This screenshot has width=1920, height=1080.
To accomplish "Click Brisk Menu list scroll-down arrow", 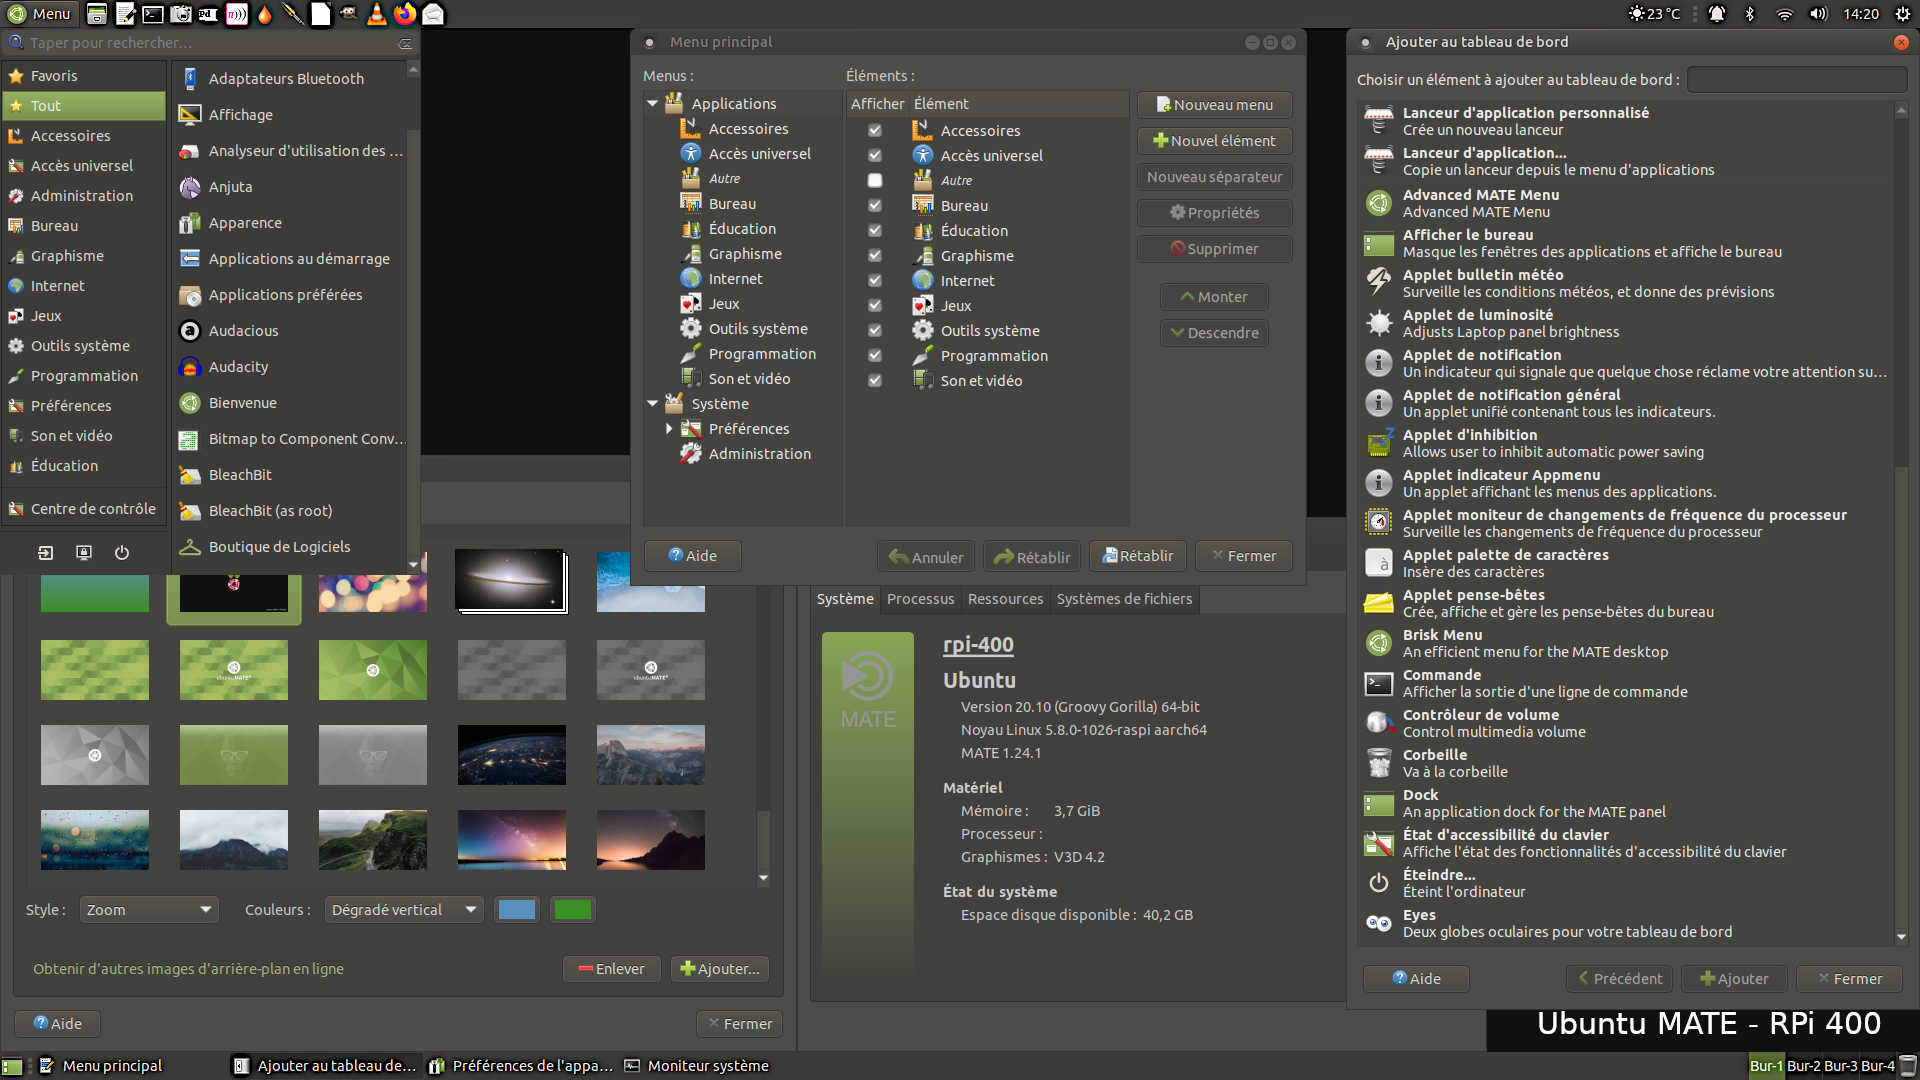I will [413, 565].
